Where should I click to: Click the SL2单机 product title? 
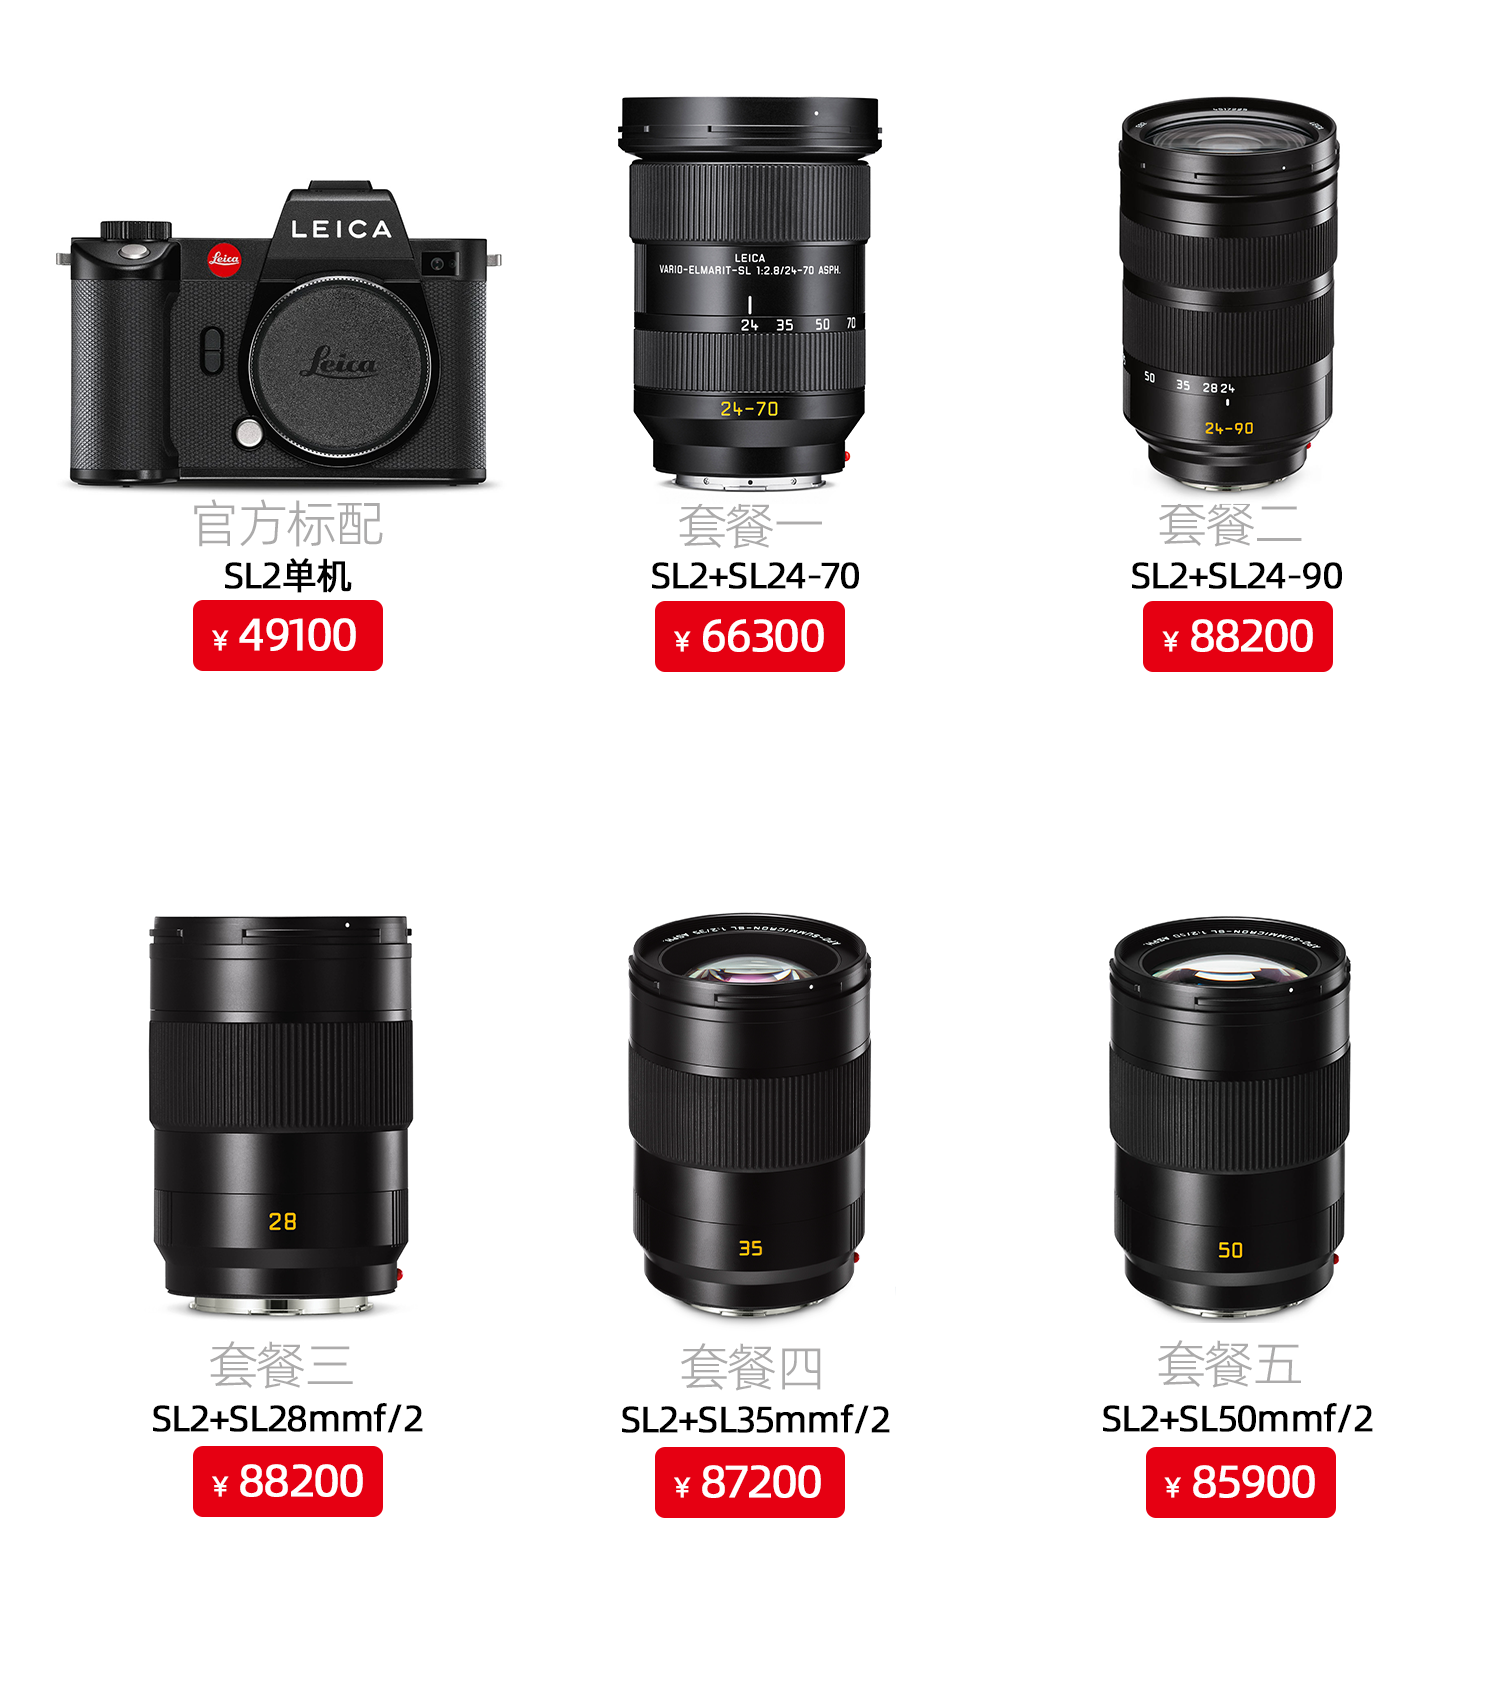288,576
